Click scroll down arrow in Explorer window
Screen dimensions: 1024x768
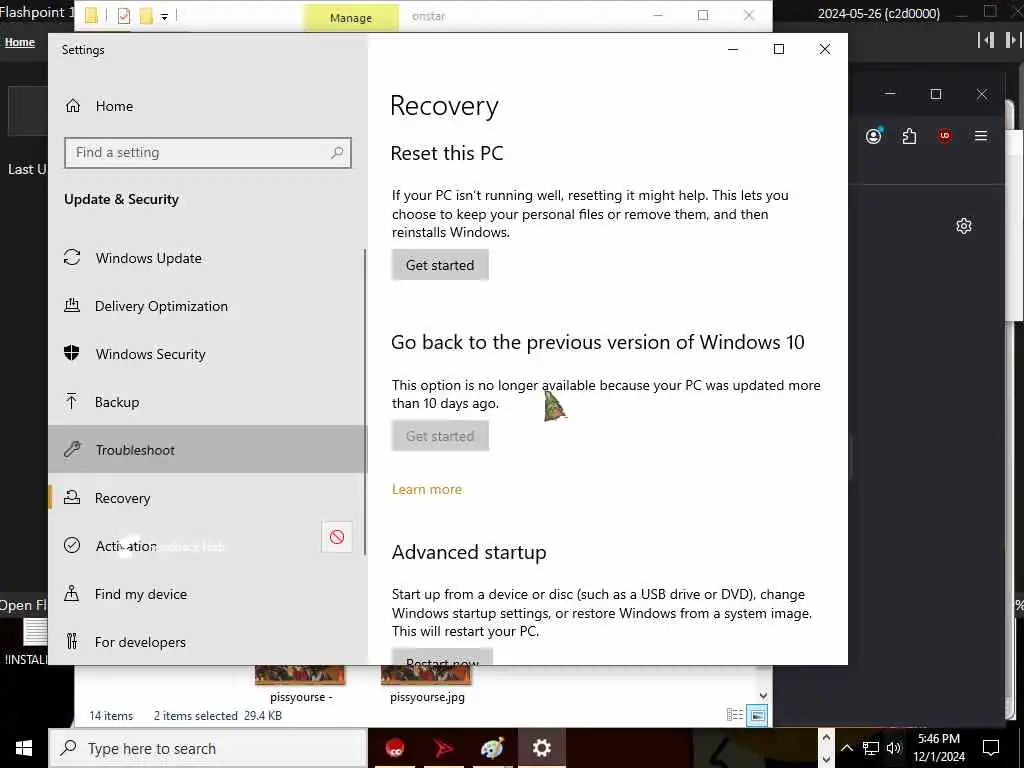pos(763,696)
